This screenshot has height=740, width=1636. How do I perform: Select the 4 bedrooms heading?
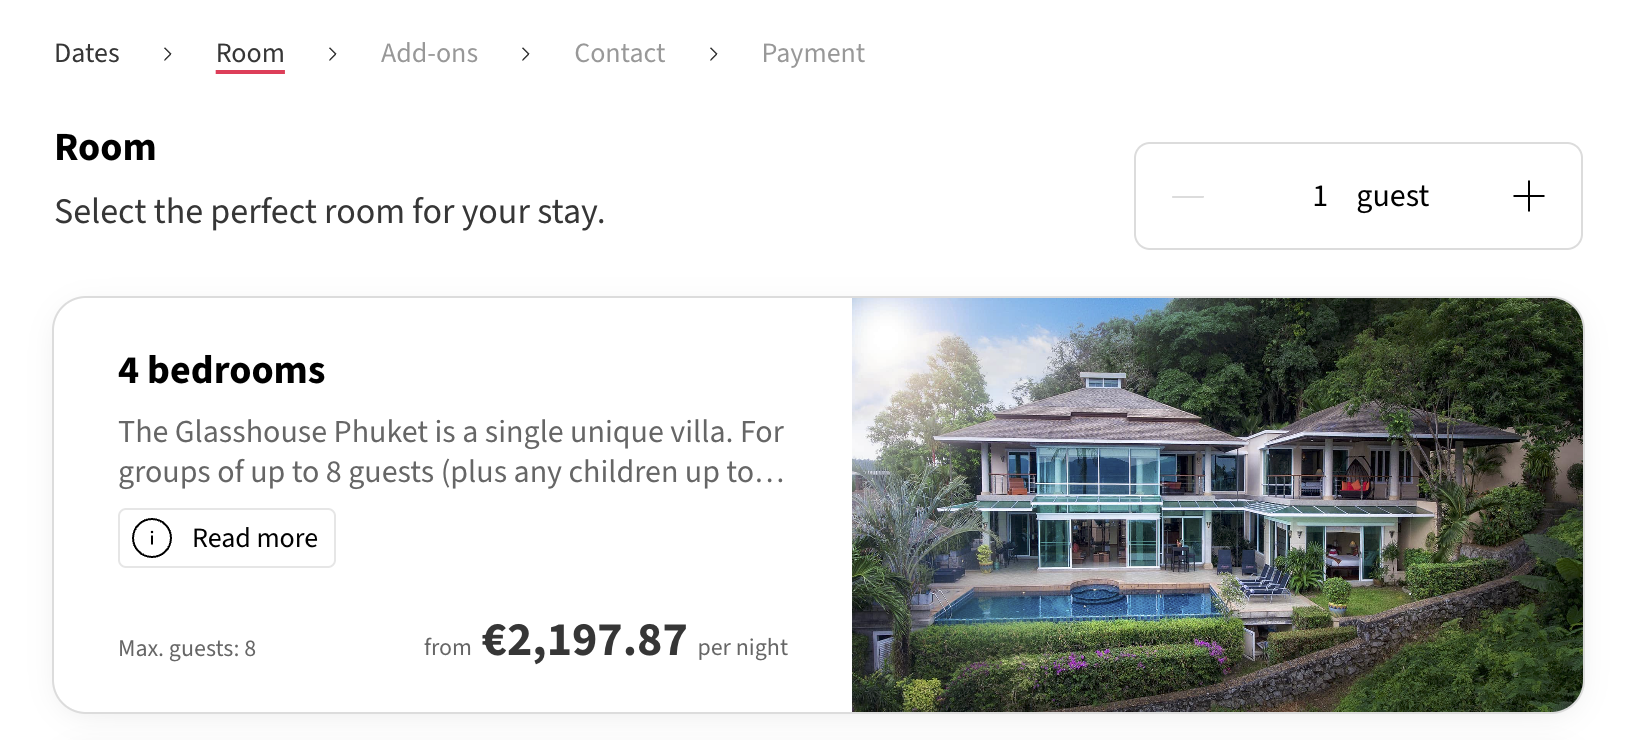click(222, 370)
